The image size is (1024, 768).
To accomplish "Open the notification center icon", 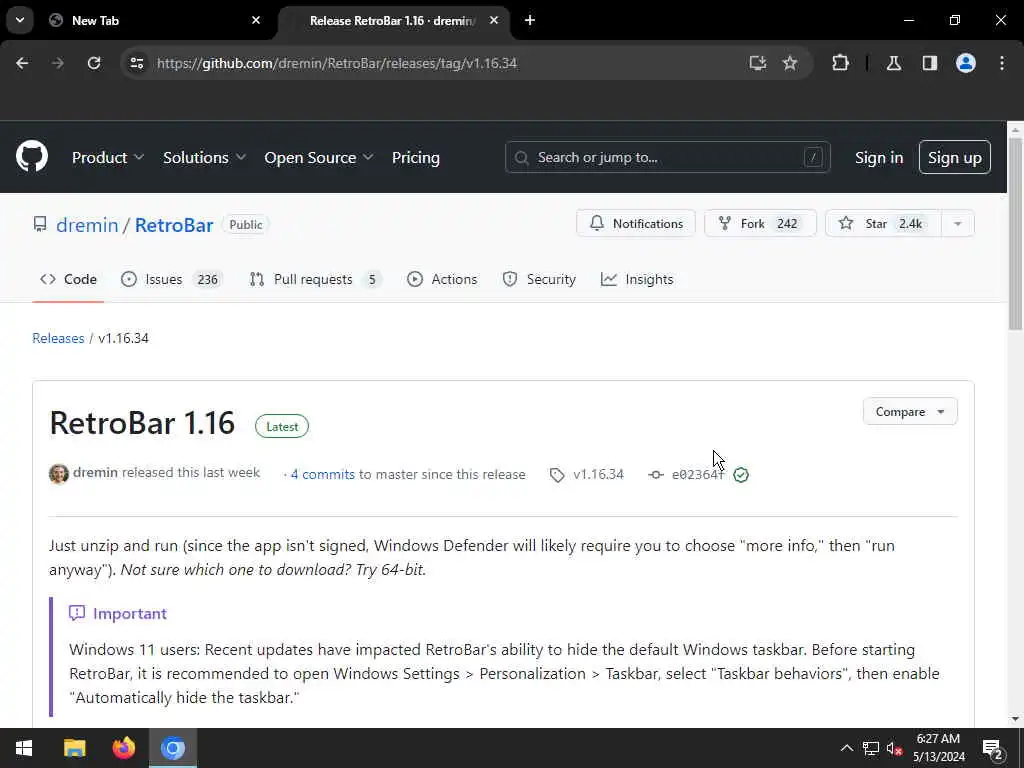I will [x=993, y=749].
